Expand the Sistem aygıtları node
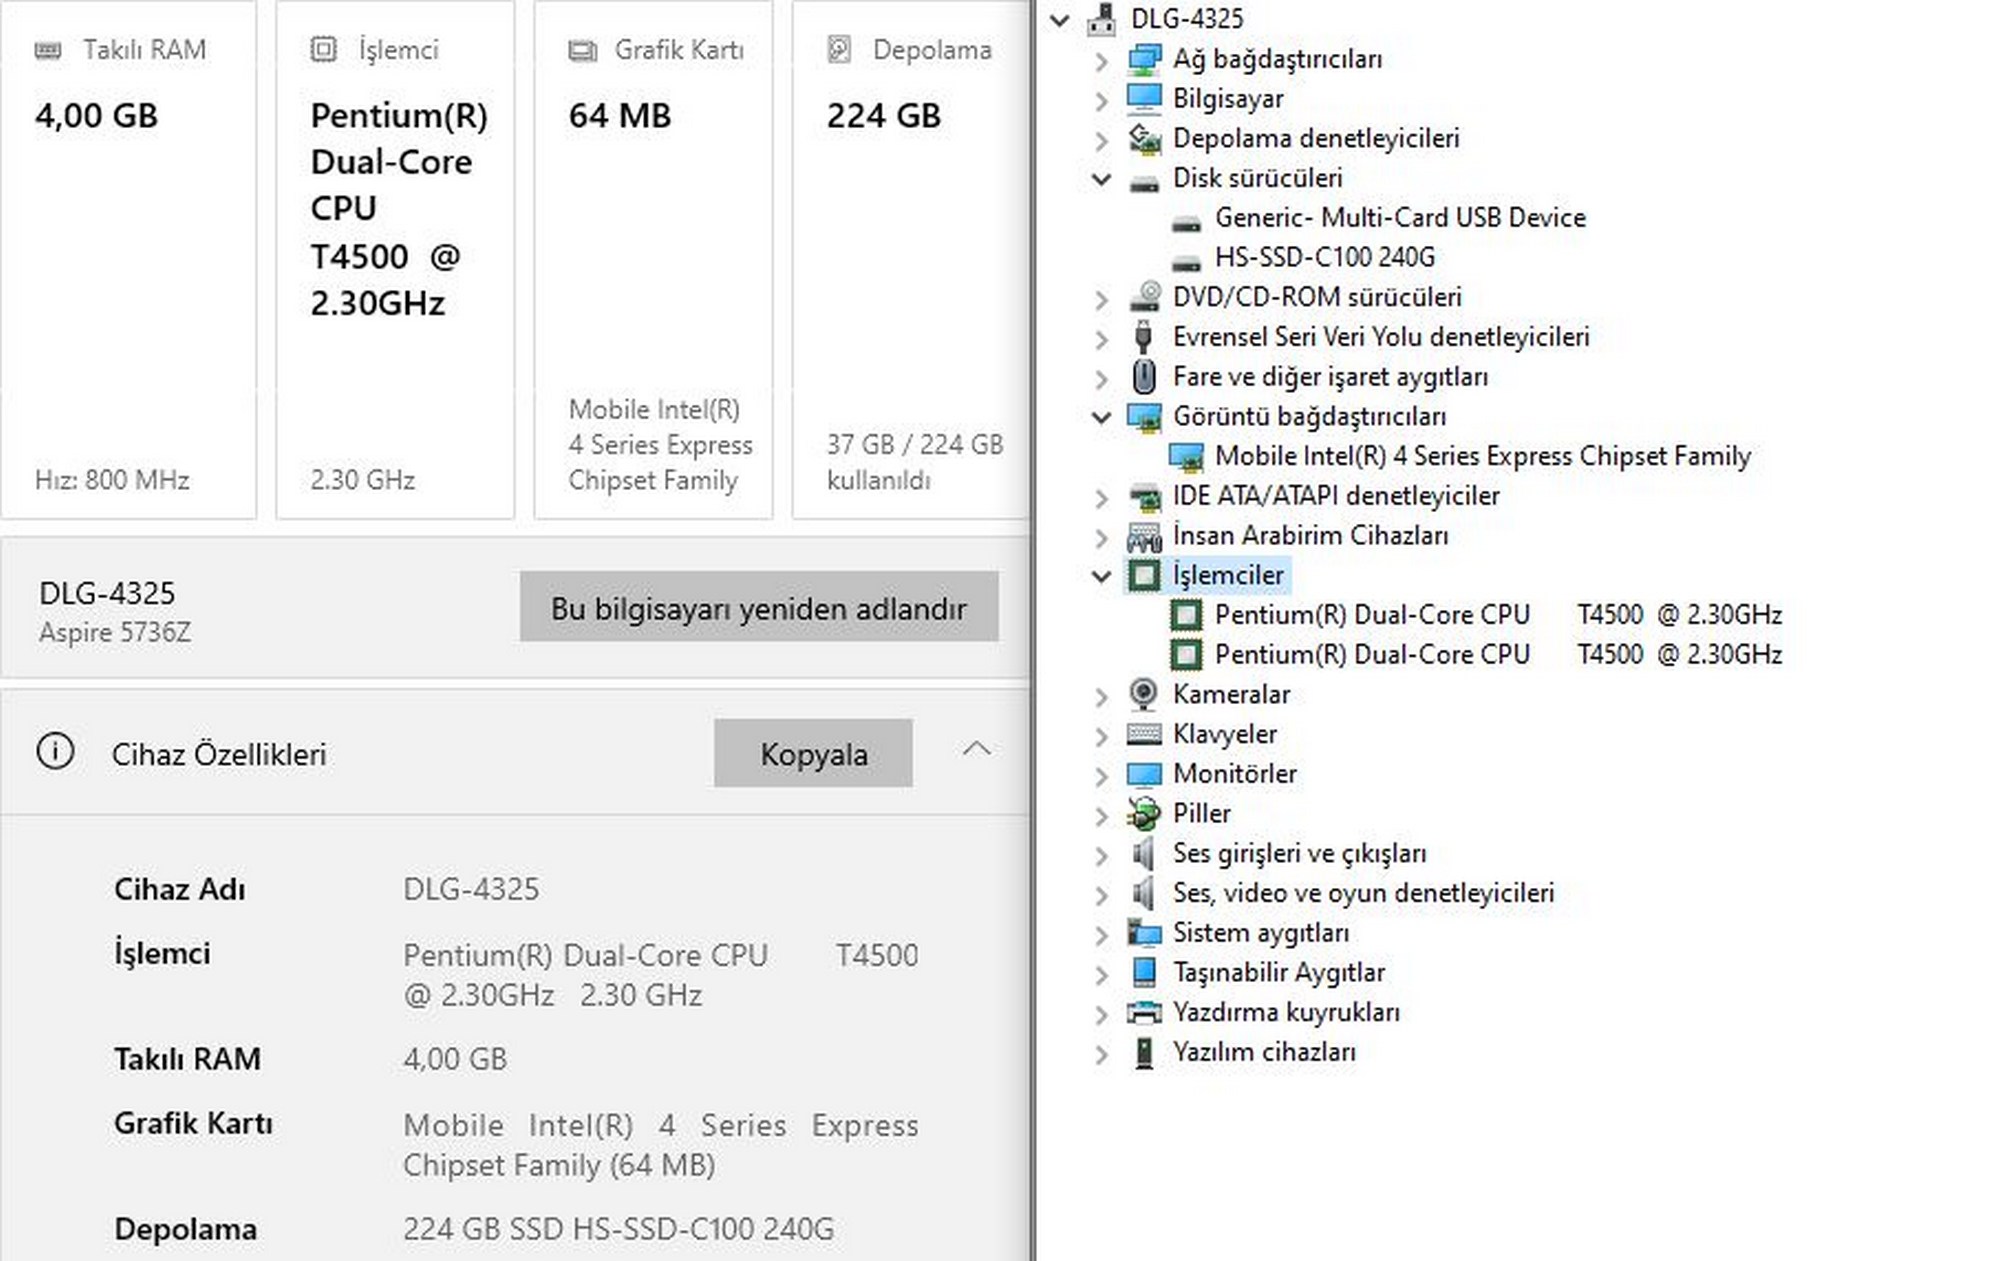2000x1261 pixels. tap(1101, 934)
